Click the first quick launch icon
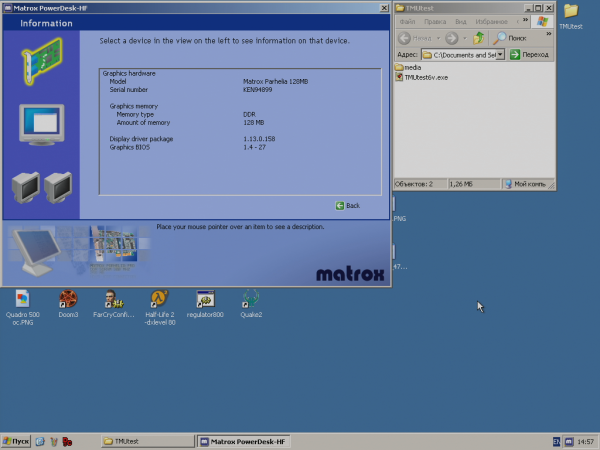 (x=40, y=442)
